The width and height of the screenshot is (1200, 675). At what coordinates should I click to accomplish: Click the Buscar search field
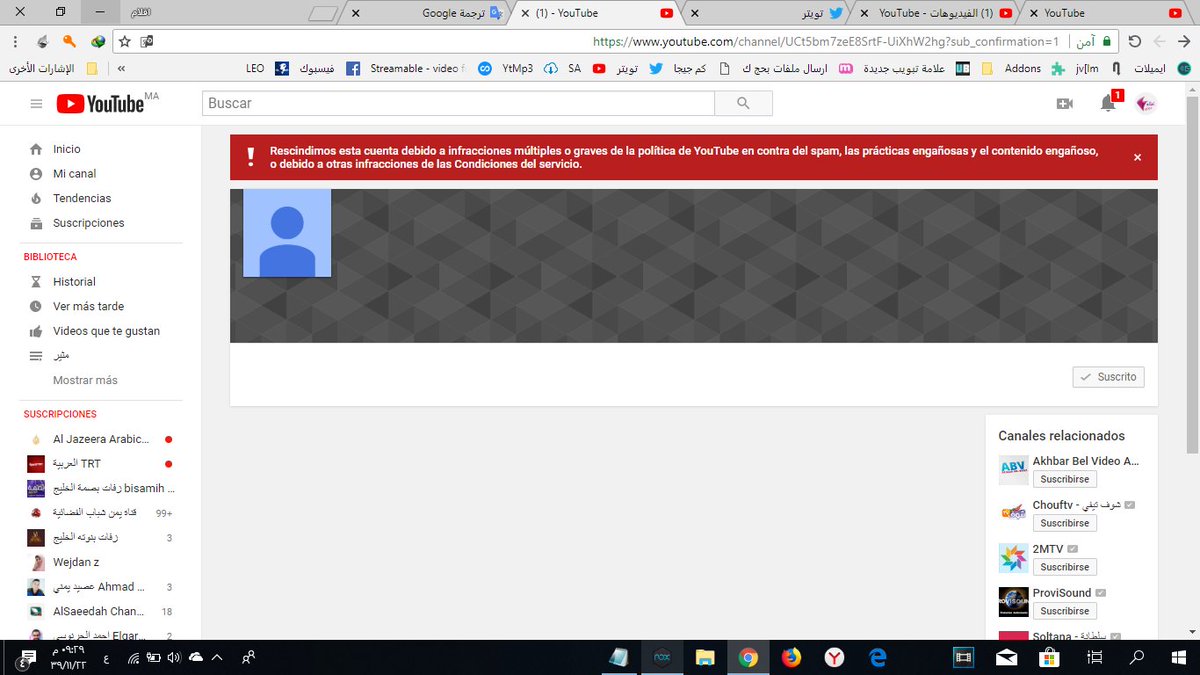458,103
